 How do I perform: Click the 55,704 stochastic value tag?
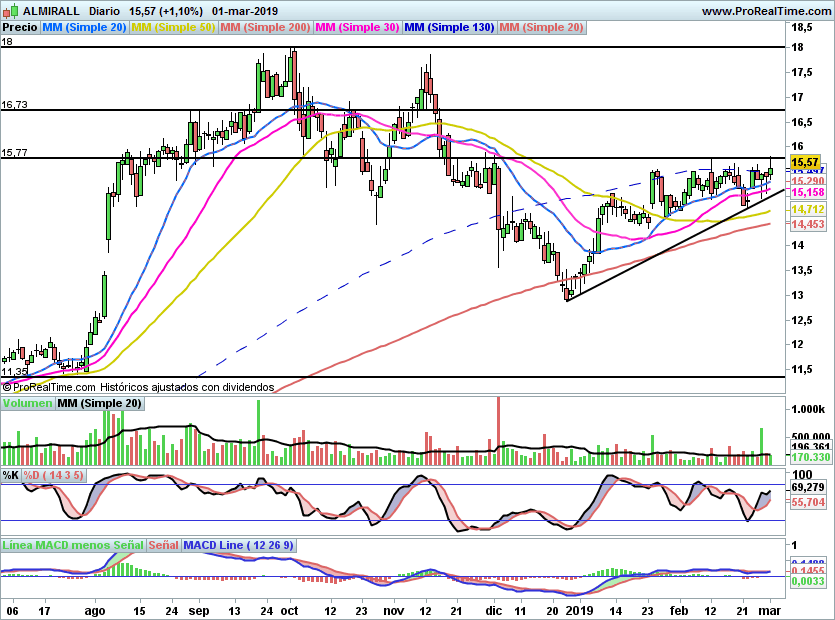tap(807, 502)
